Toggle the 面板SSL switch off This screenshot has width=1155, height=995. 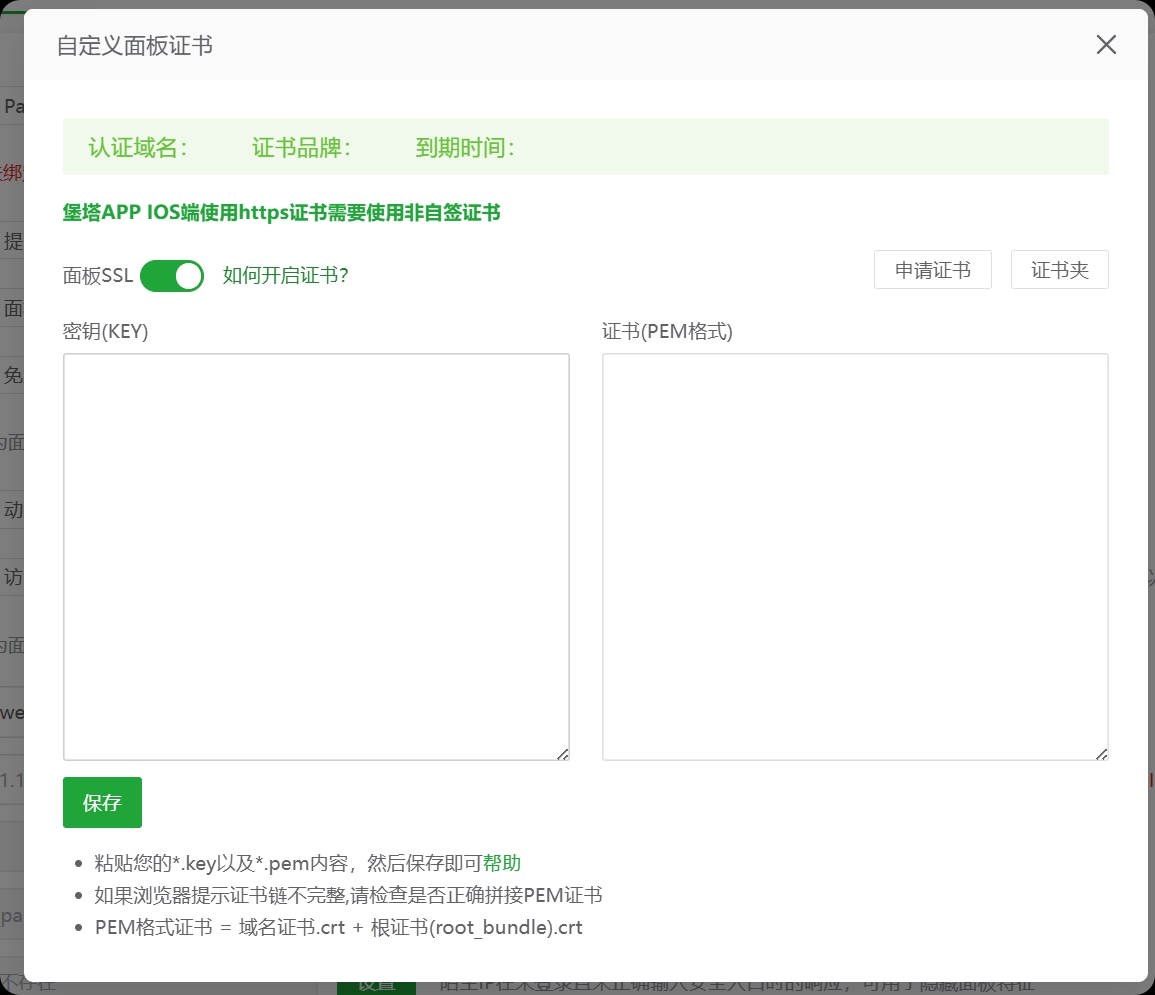172,275
